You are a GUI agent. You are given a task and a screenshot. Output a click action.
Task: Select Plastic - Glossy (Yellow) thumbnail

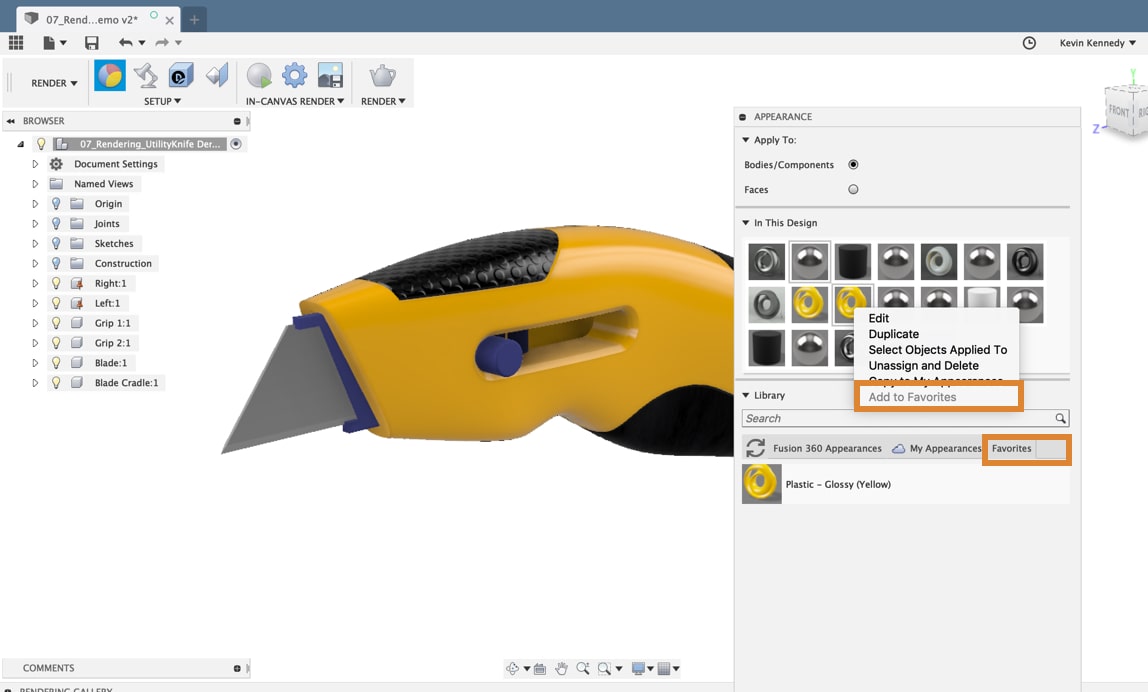pos(761,484)
